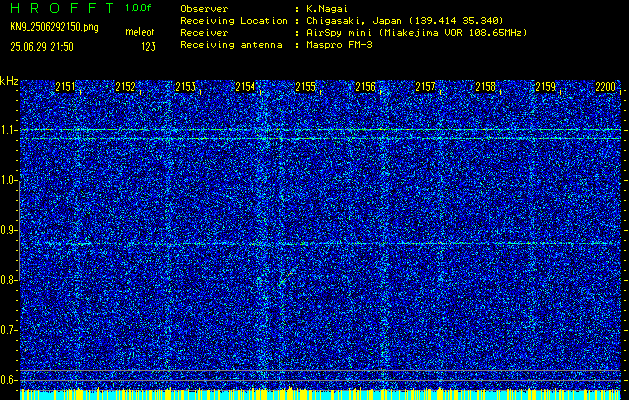
Task: Click time marker 2158
Action: (485, 87)
